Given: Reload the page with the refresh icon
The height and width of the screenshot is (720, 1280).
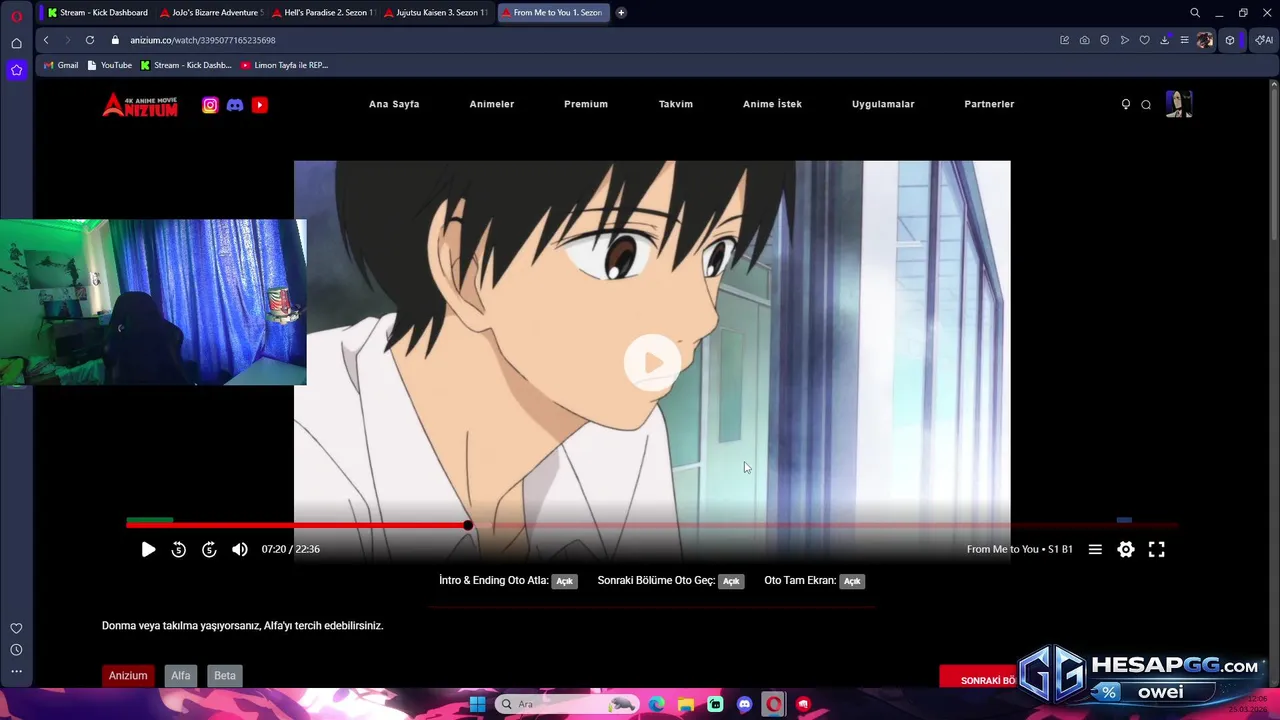Looking at the screenshot, I should [x=90, y=40].
